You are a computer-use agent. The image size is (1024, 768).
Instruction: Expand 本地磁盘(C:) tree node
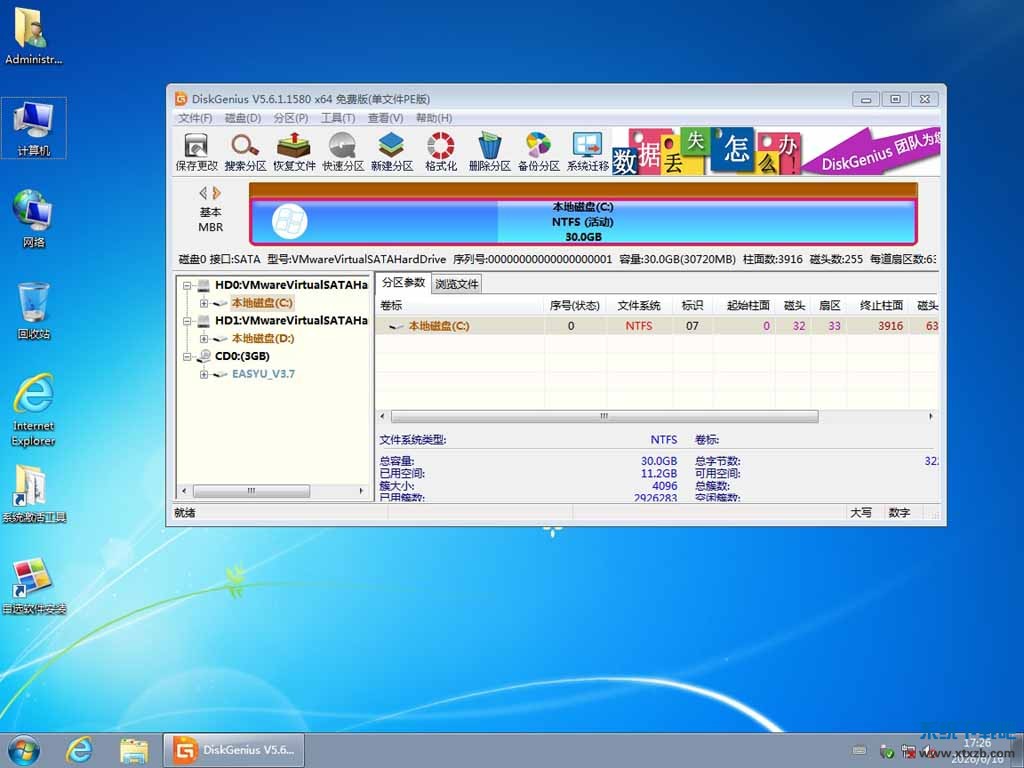click(x=204, y=303)
